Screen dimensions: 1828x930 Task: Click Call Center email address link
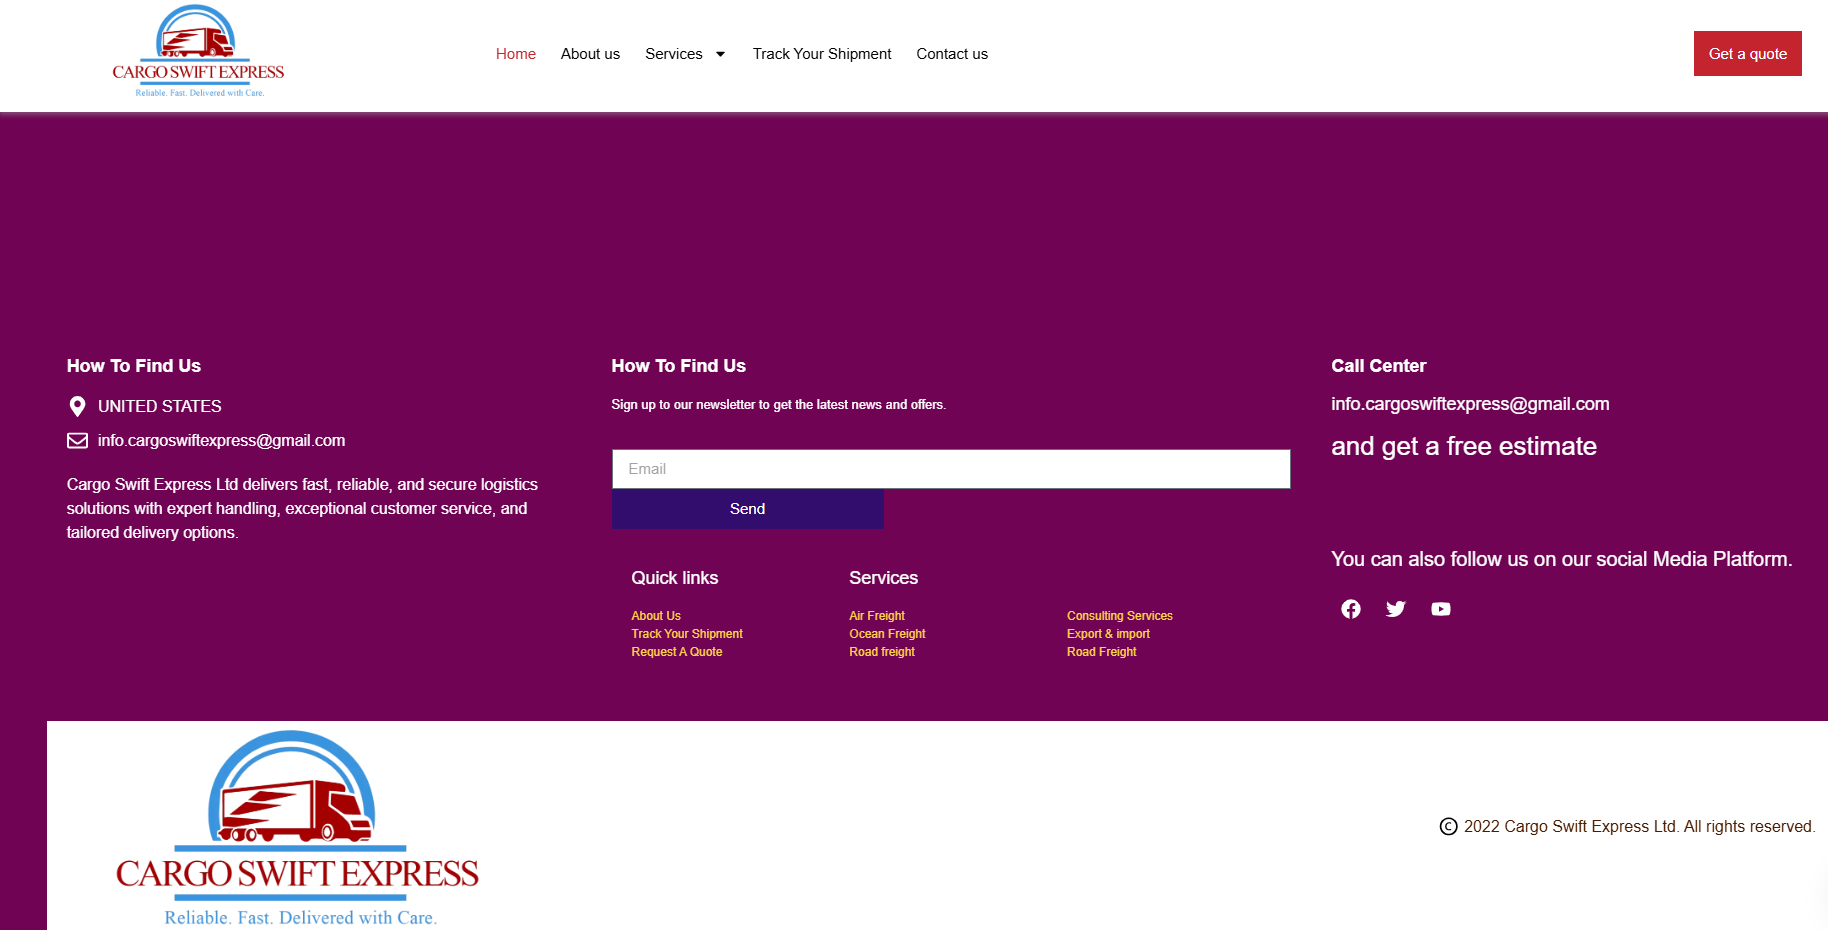click(x=1469, y=404)
